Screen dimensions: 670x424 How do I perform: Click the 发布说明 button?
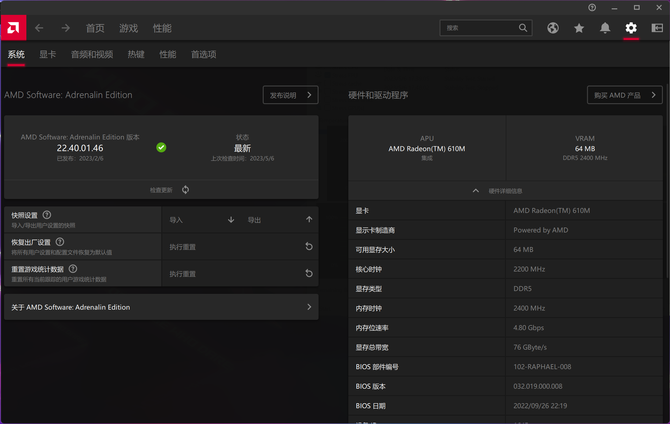click(x=291, y=95)
